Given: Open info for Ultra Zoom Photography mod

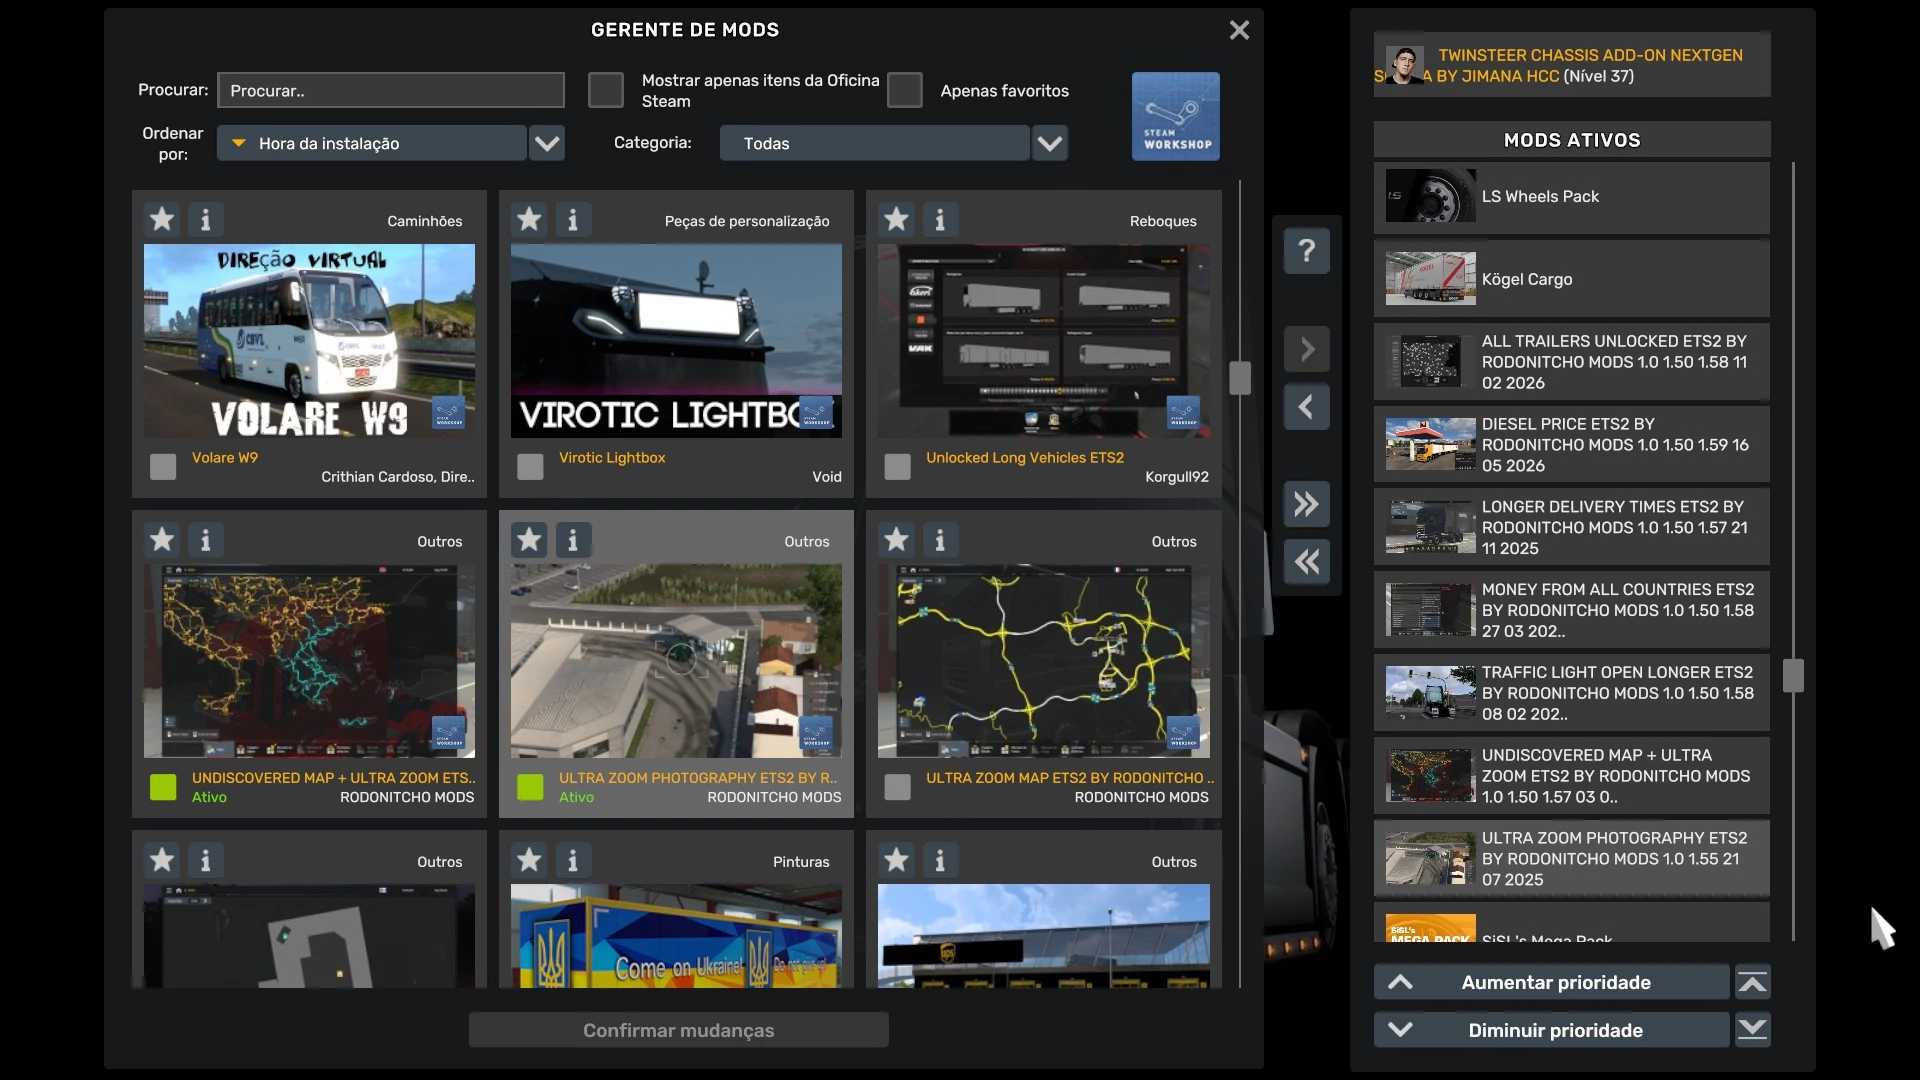Looking at the screenshot, I should [573, 540].
